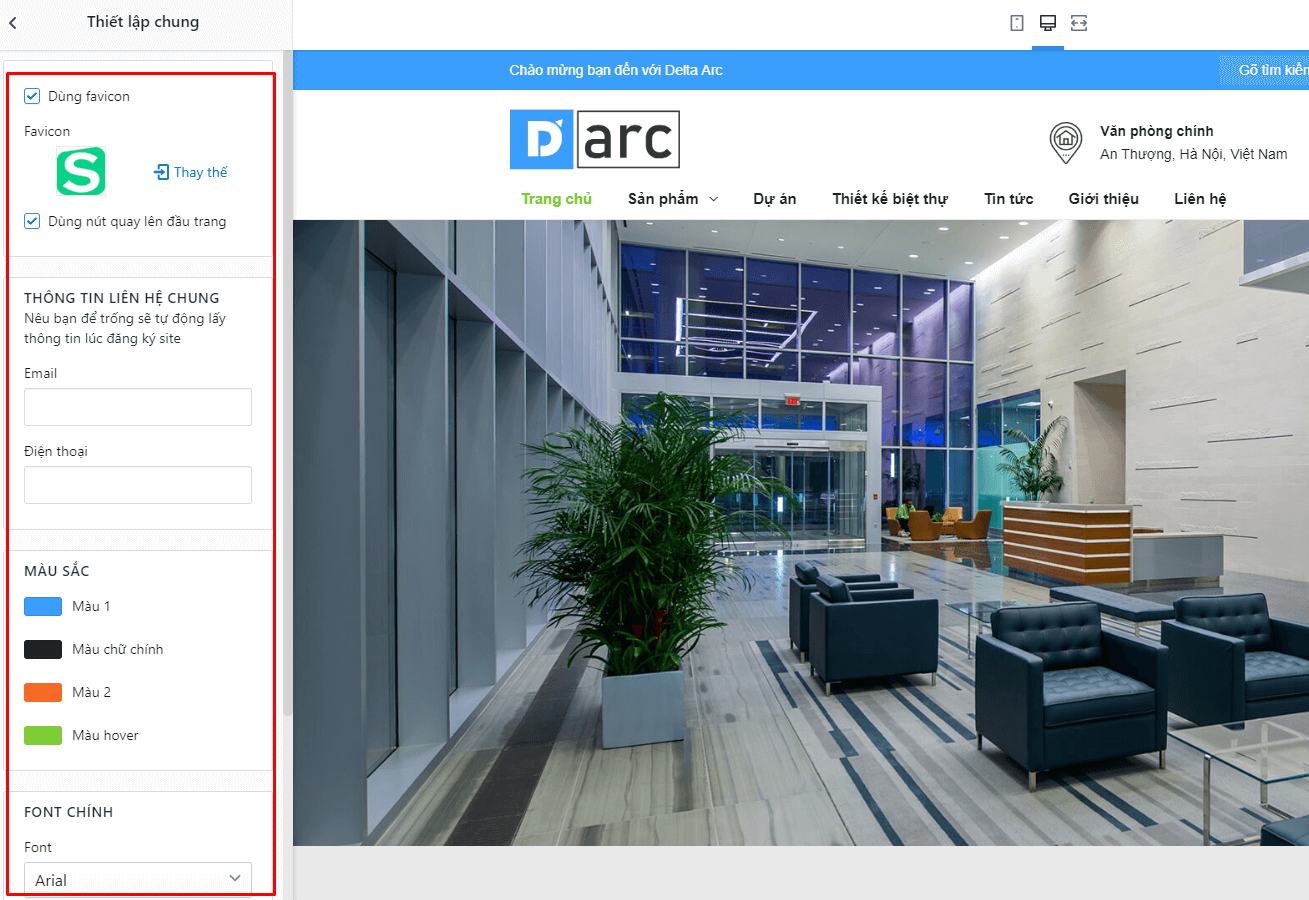Image resolution: width=1309 pixels, height=900 pixels.
Task: Go to the Dự án page
Action: pyautogui.click(x=775, y=198)
